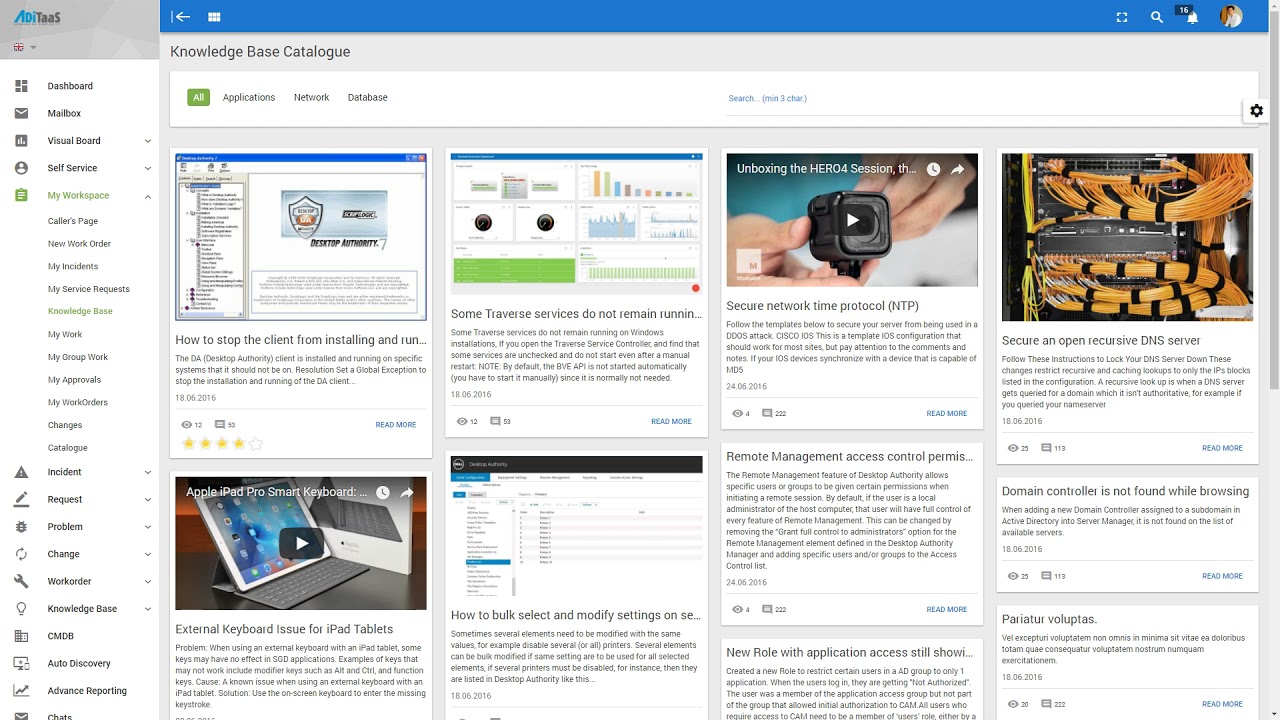This screenshot has height=720, width=1280.
Task: Click Request pencil icon in sidebar
Action: click(x=21, y=499)
